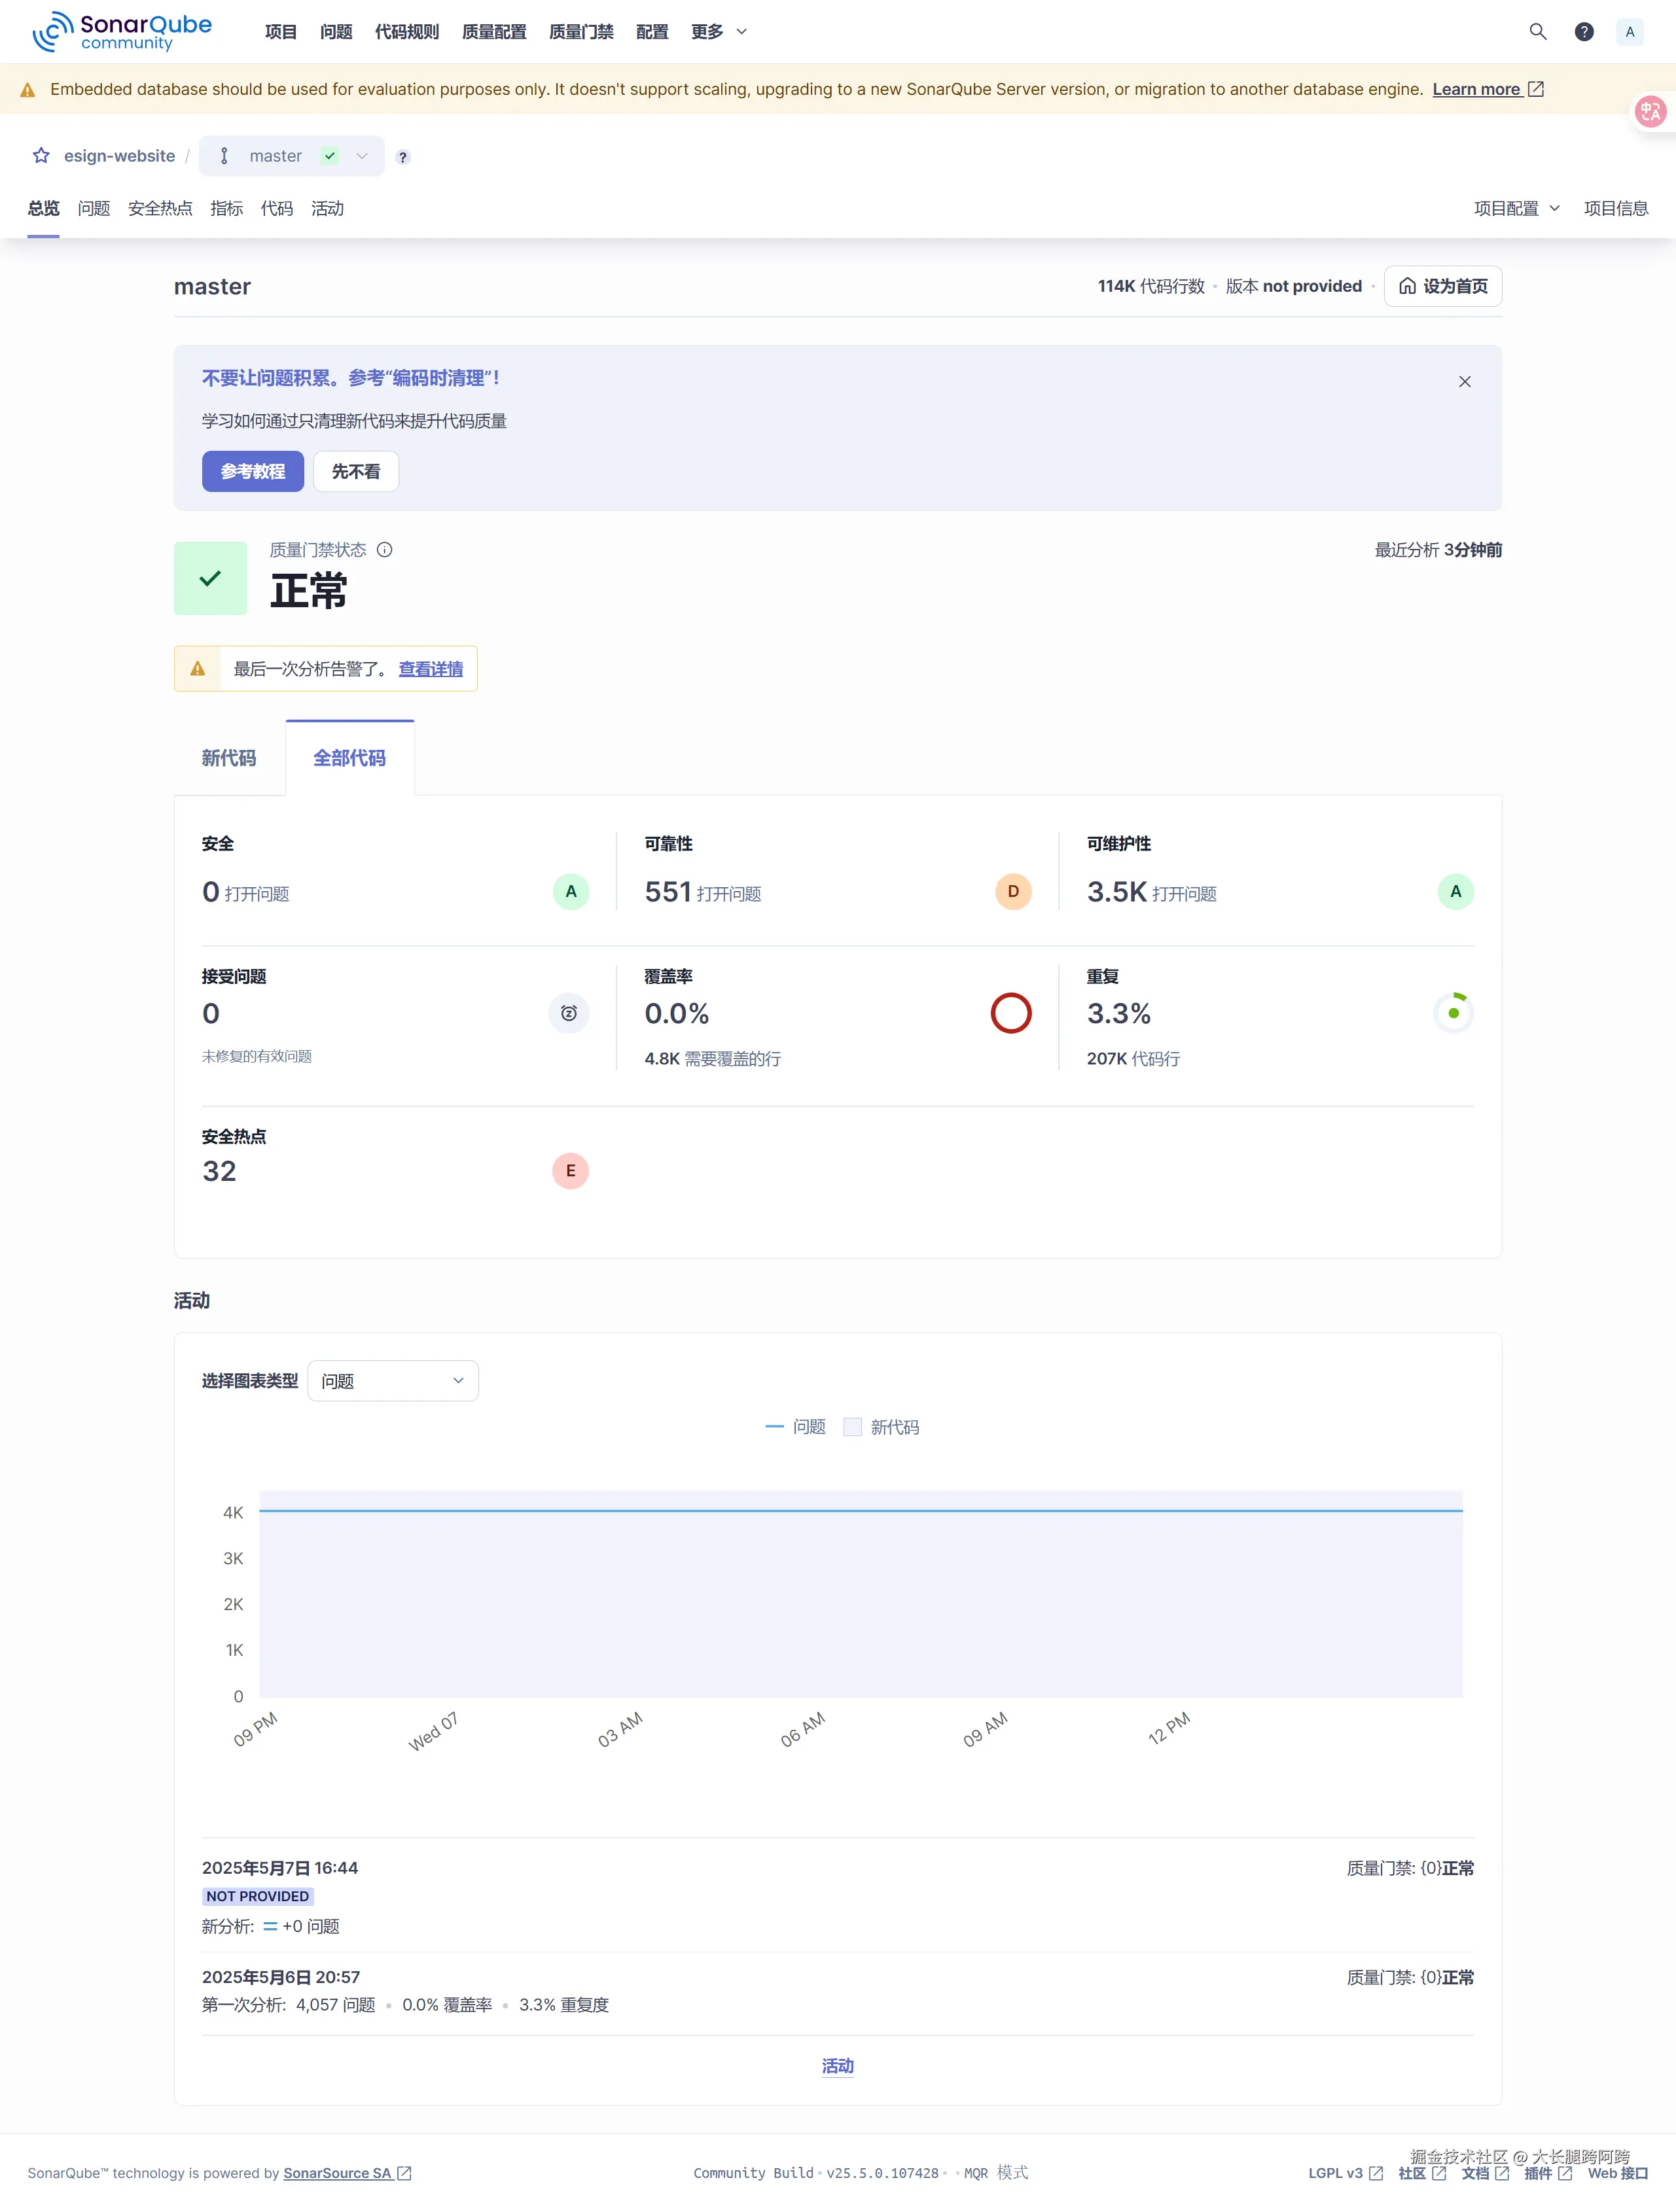The image size is (1676, 2212).
Task: Click the security hotspots rating E badge
Action: [570, 1171]
